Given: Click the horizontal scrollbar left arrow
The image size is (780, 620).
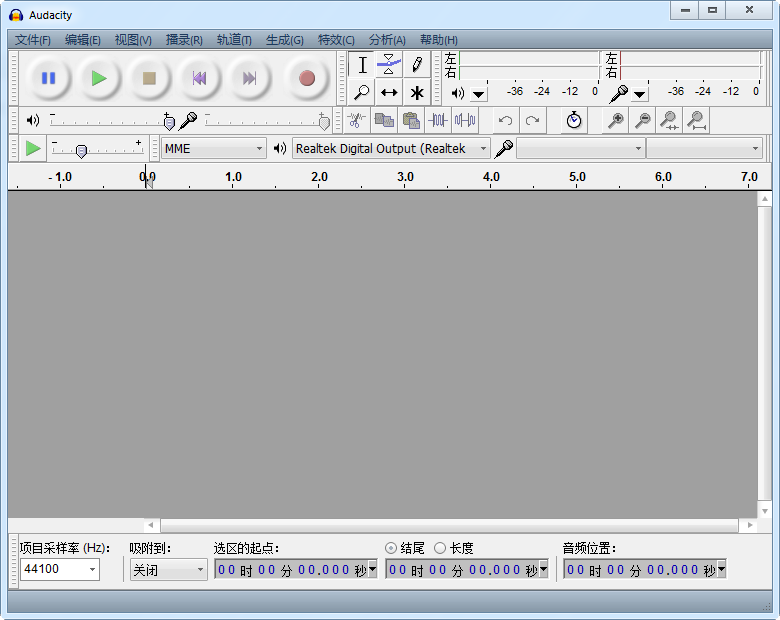Looking at the screenshot, I should tap(150, 525).
